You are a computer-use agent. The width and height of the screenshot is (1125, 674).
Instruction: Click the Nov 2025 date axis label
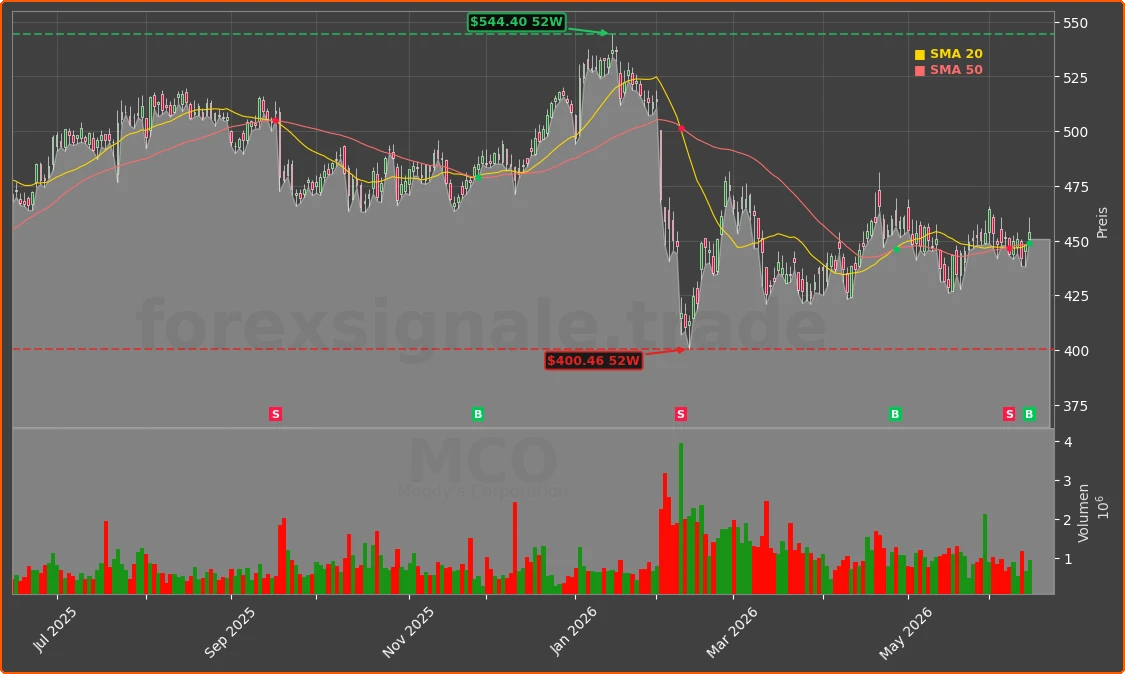pos(408,632)
